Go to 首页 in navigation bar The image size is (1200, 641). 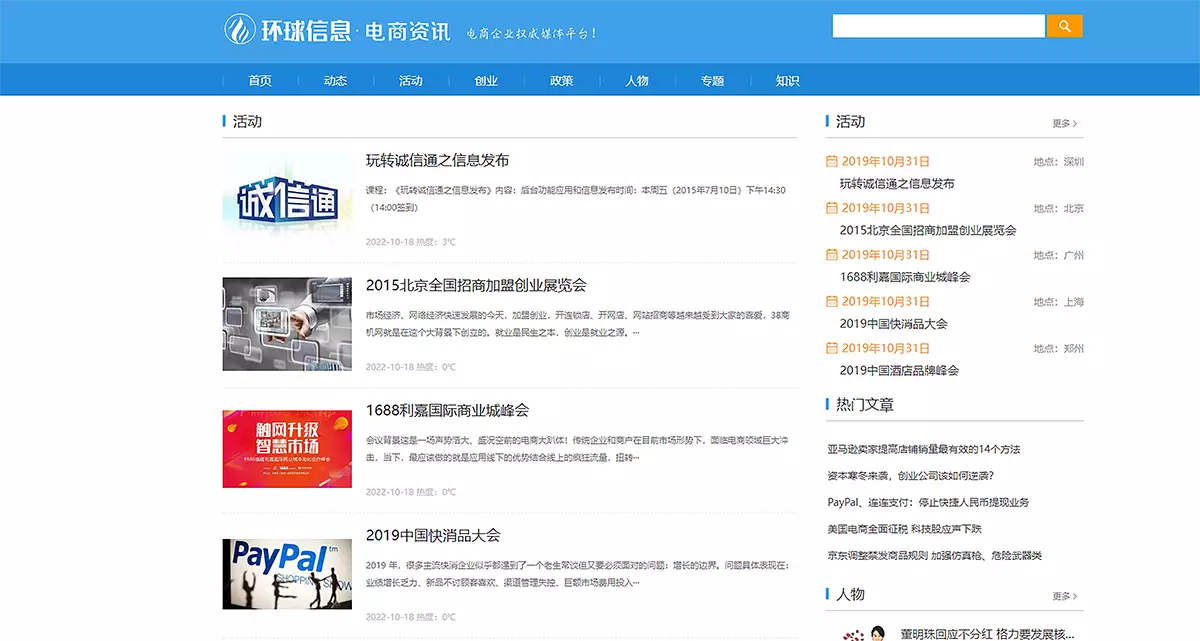[260, 81]
